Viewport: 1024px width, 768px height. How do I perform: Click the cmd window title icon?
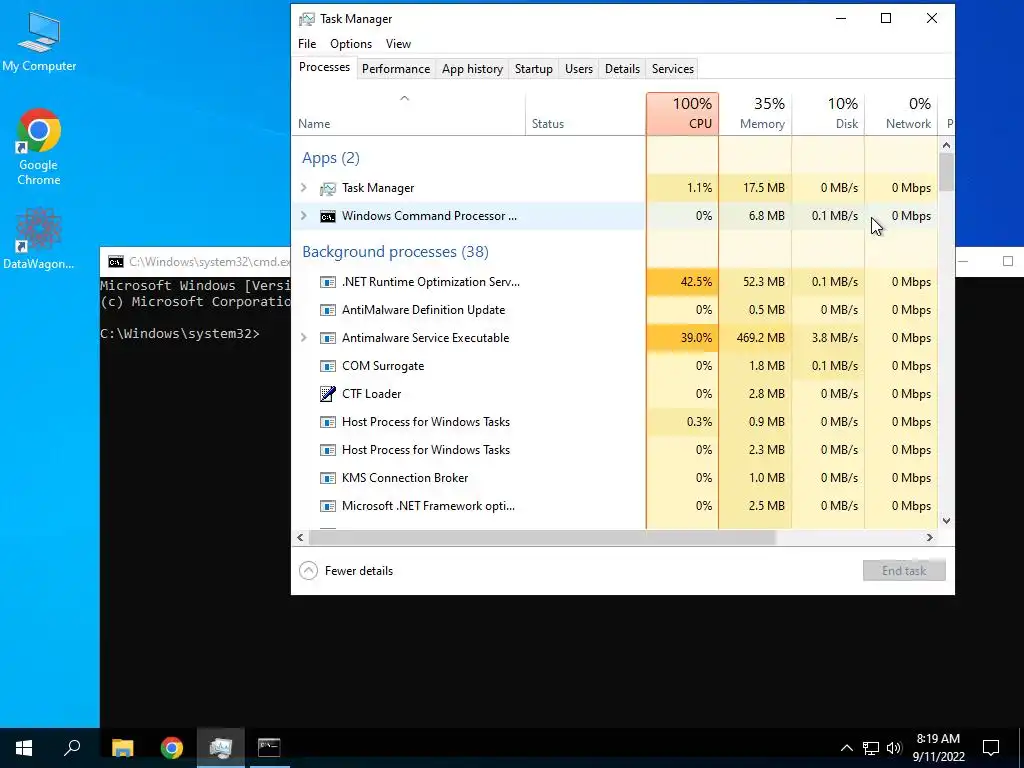pos(116,262)
